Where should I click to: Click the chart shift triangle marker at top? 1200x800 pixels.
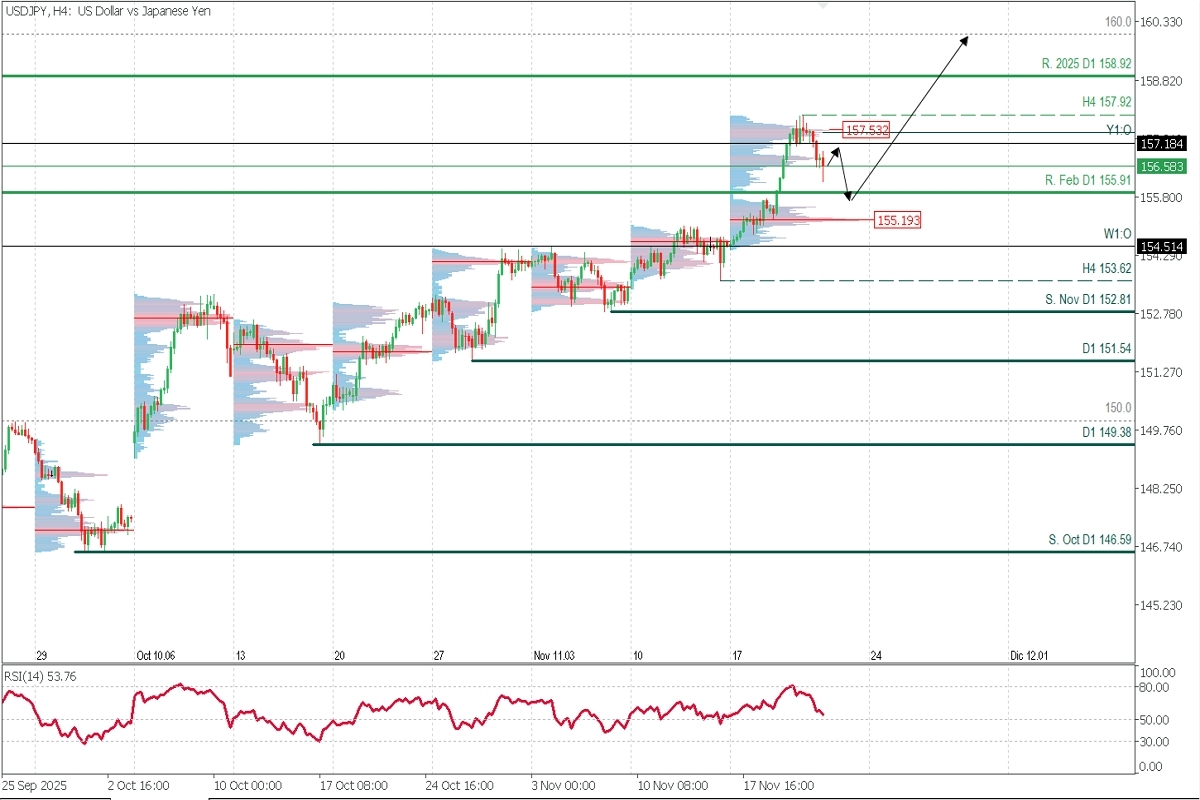[x=823, y=6]
